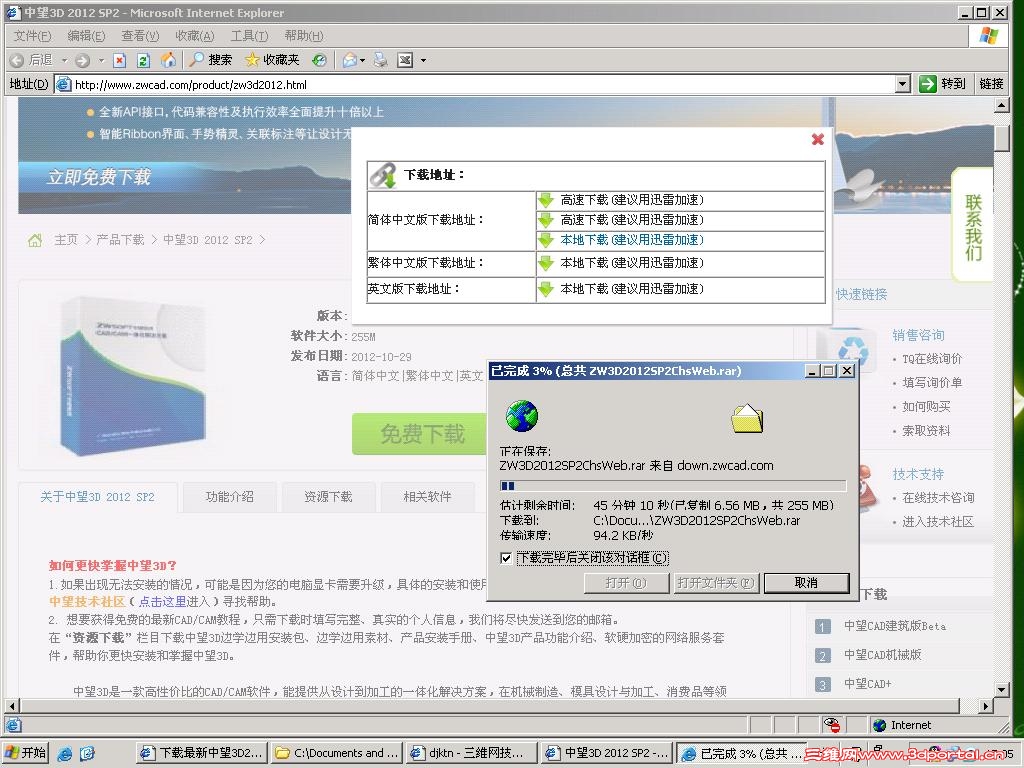This screenshot has width=1024, height=768.
Task: Open the Links (链接) toolbar
Action: point(991,84)
